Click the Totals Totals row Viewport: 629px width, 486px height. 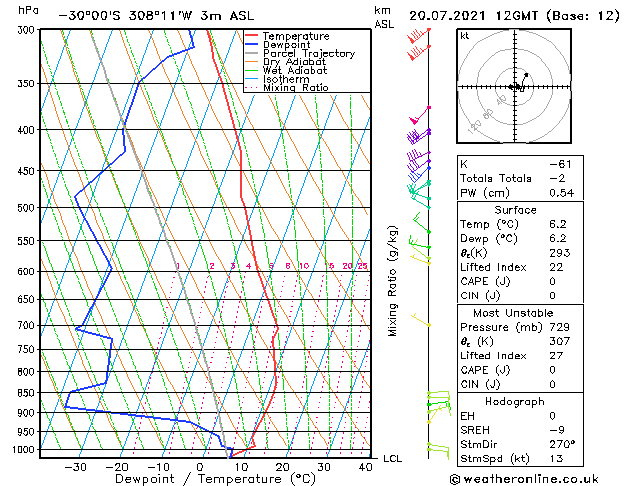520,178
